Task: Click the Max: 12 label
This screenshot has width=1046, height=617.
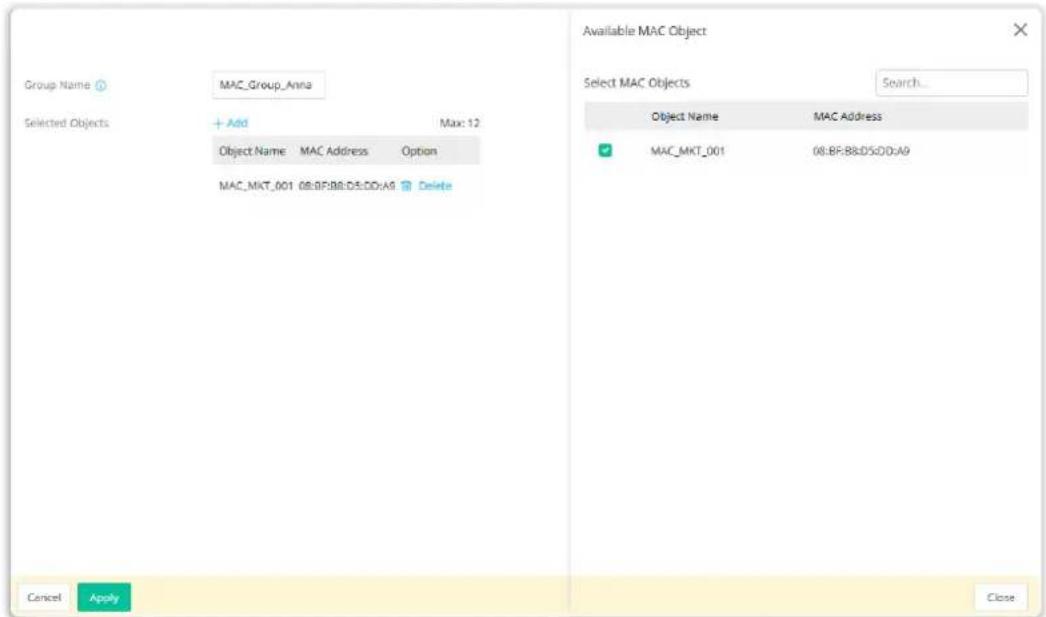Action: (460, 123)
